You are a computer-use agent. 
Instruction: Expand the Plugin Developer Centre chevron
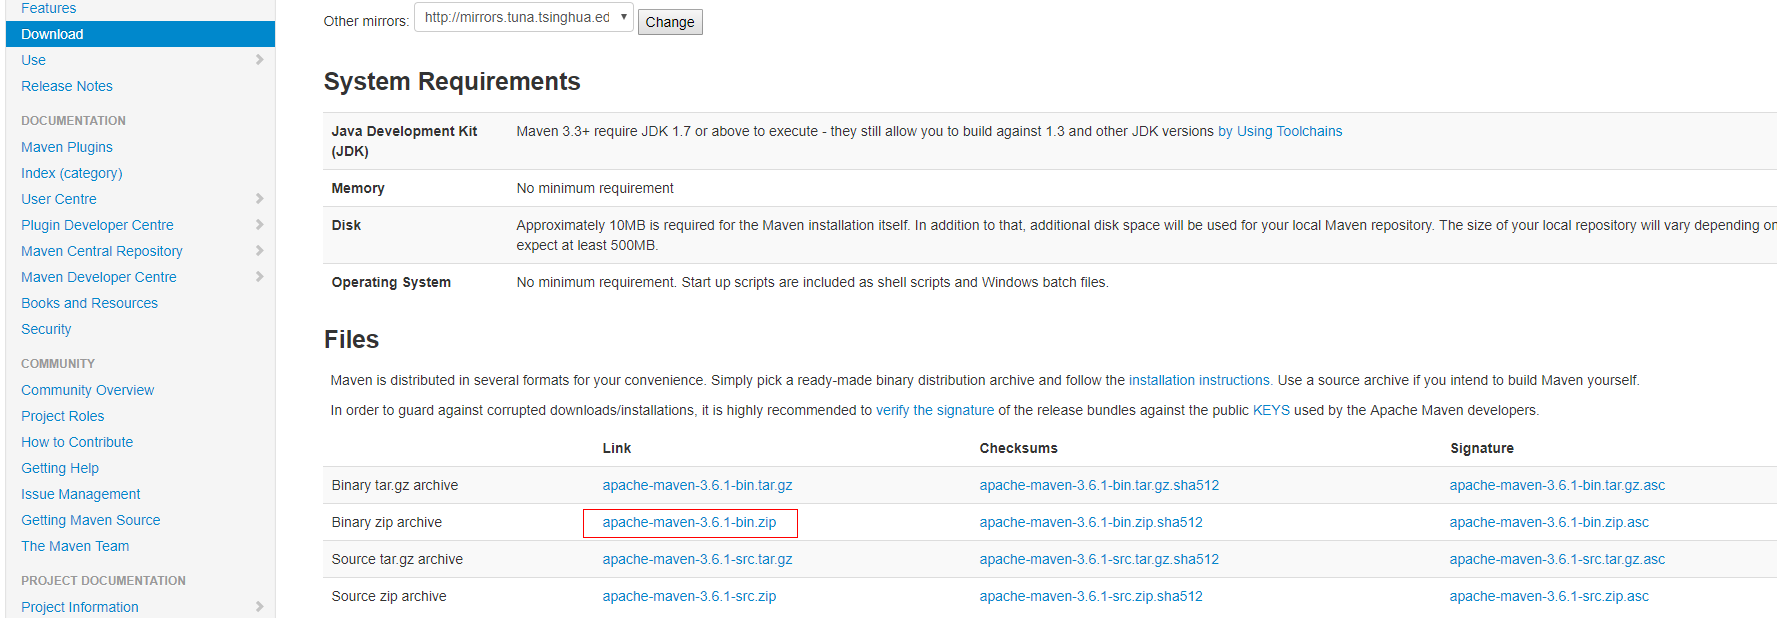[260, 225]
